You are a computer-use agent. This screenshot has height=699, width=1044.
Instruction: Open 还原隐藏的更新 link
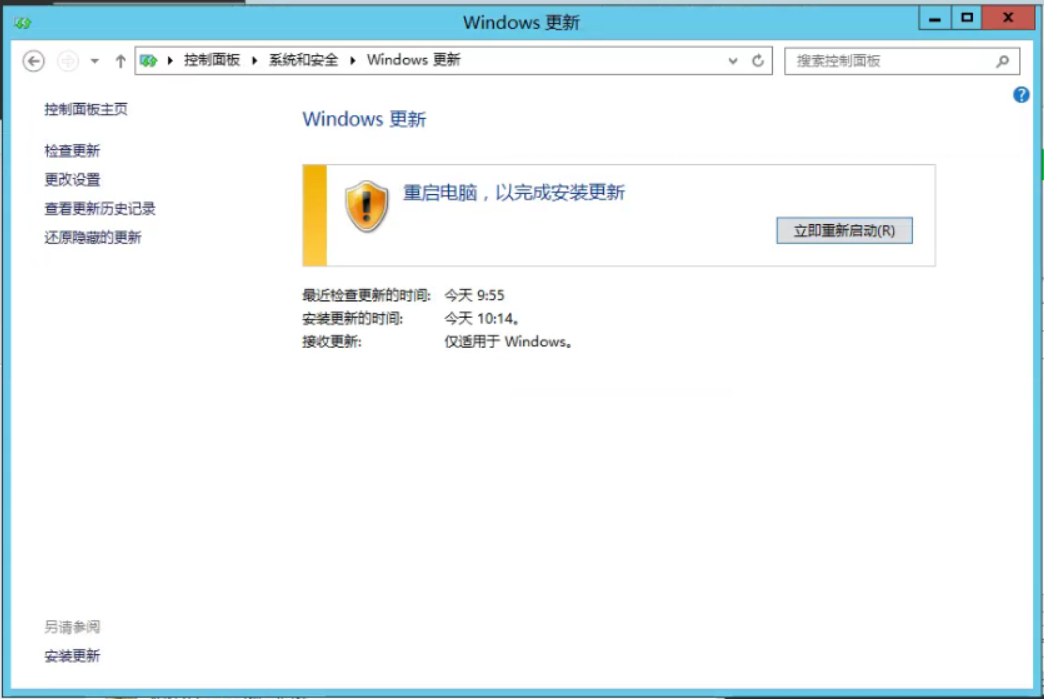[x=93, y=238]
